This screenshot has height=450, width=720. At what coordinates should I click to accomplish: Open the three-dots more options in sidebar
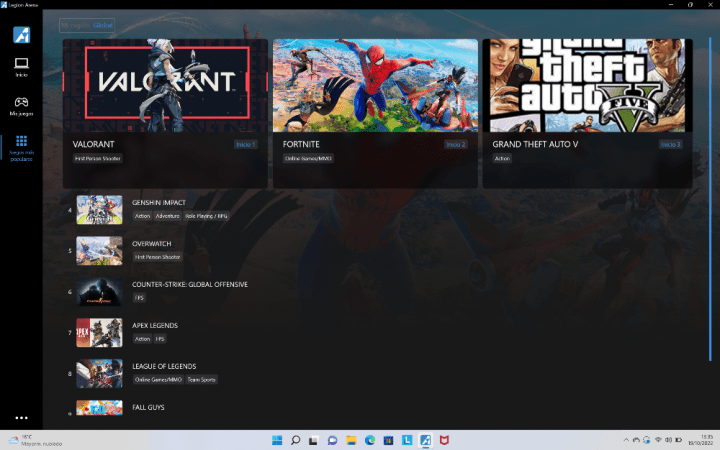[22, 418]
